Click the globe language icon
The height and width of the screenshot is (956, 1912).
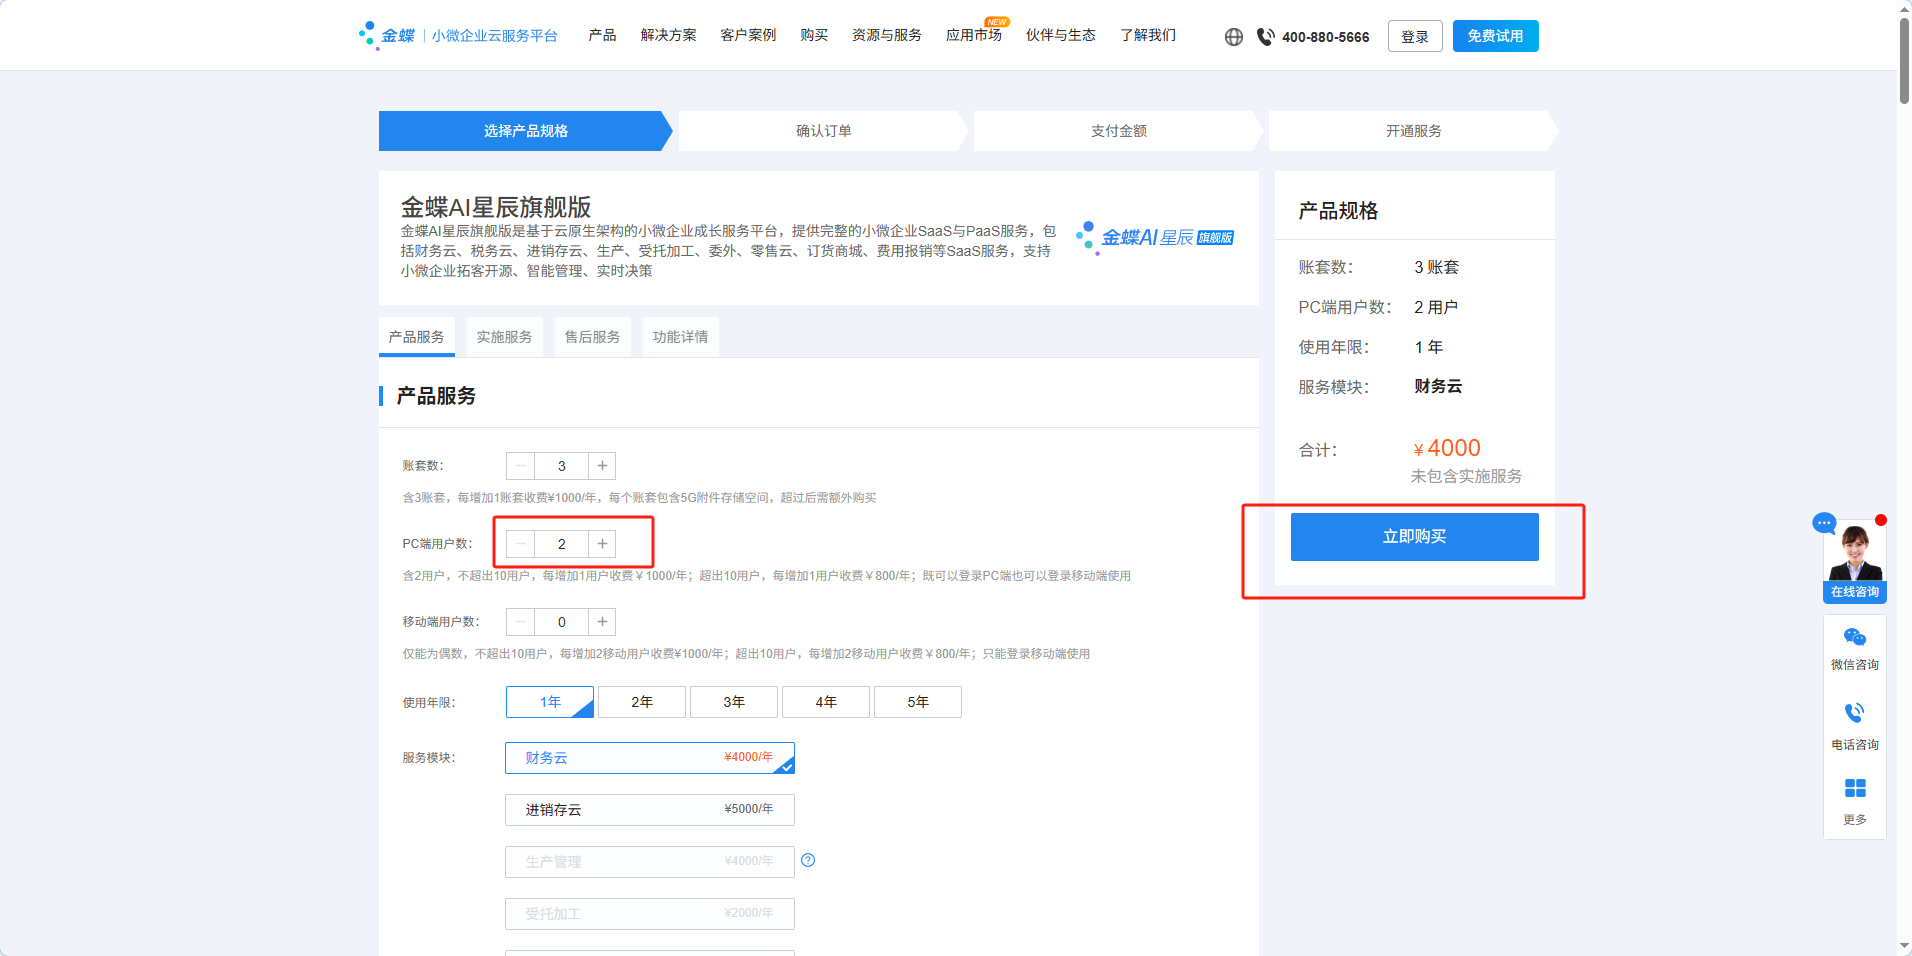pos(1233,37)
